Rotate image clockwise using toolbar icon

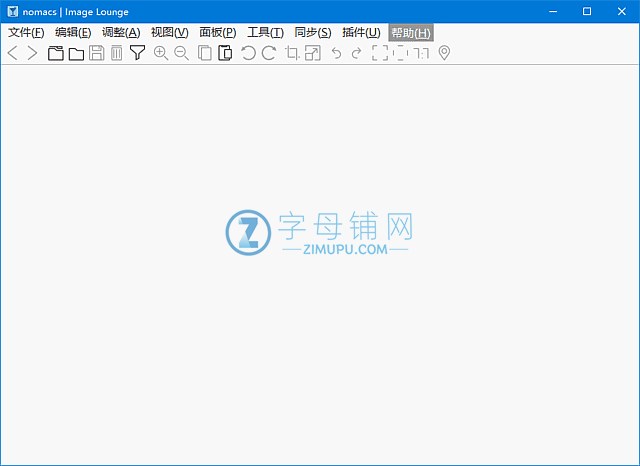[x=268, y=53]
